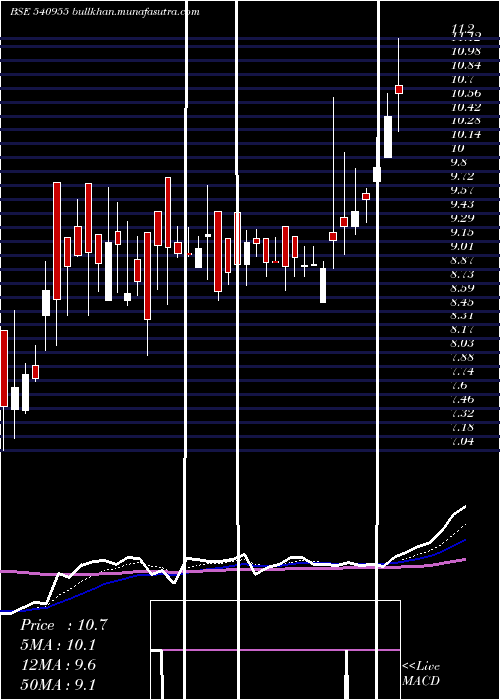Click the 7.46 price axis label
500x700 pixels.
463,399
